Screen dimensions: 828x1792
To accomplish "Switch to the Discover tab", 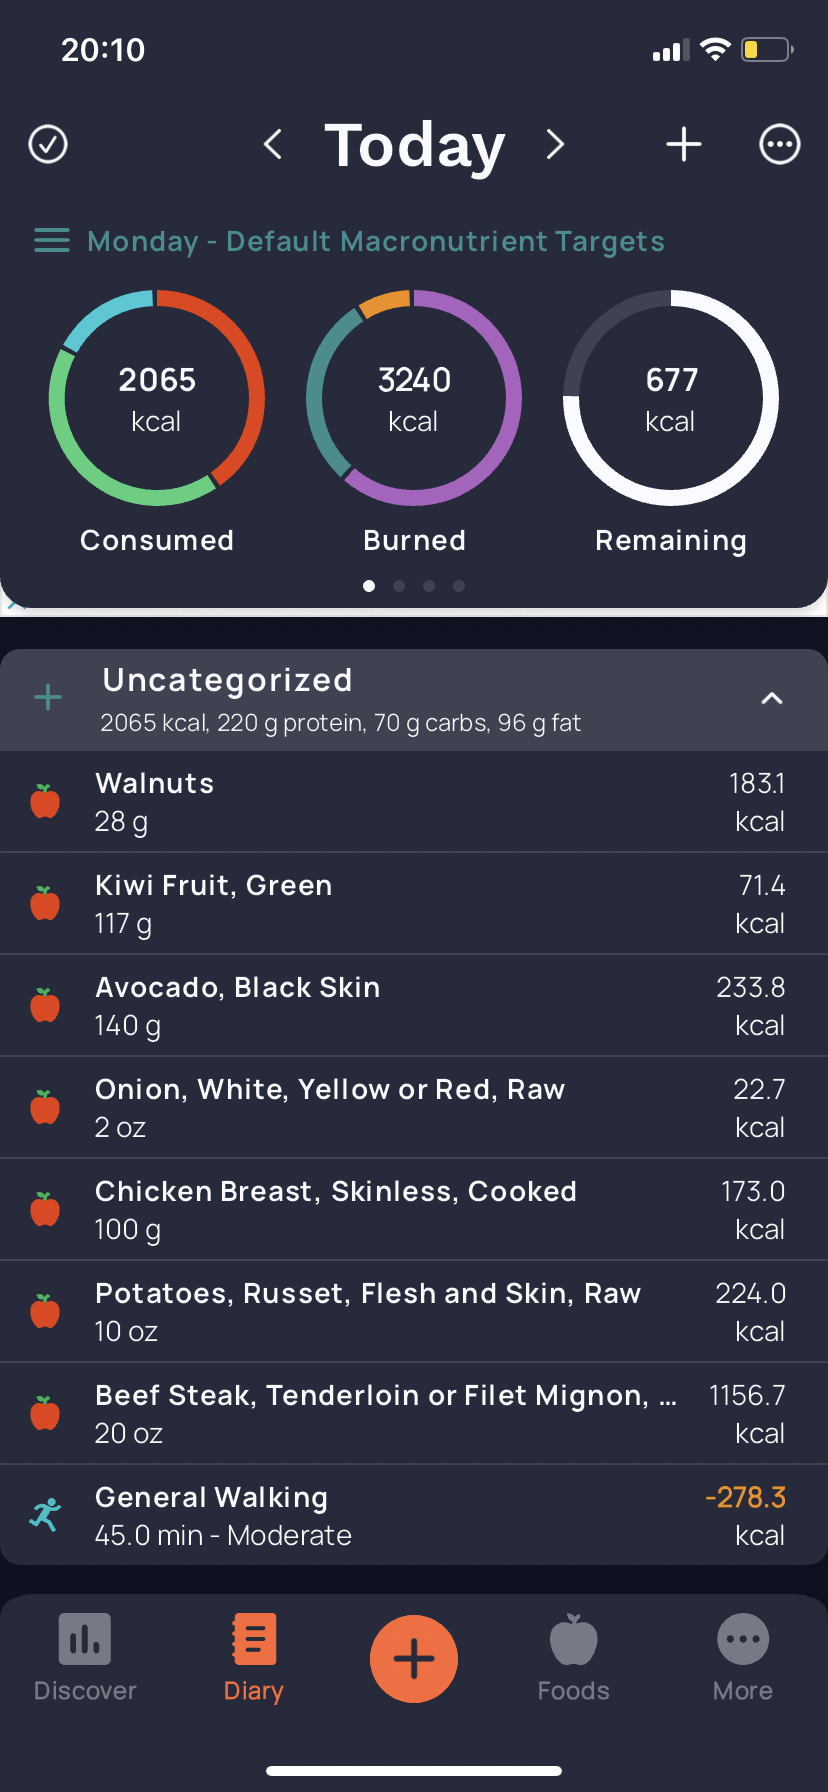I will (x=85, y=1658).
